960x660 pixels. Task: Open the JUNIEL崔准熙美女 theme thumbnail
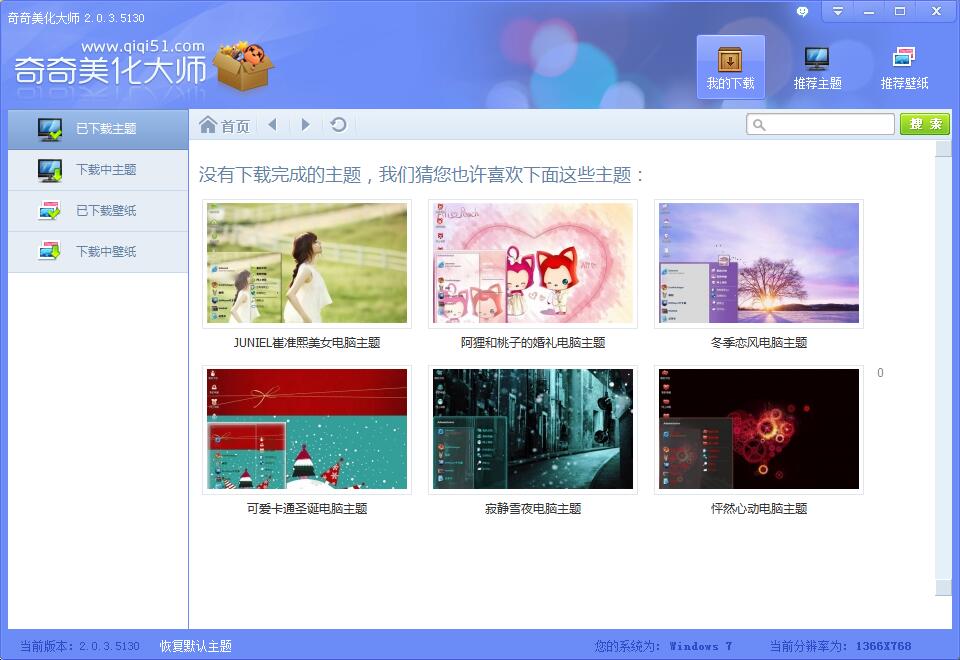click(x=307, y=264)
